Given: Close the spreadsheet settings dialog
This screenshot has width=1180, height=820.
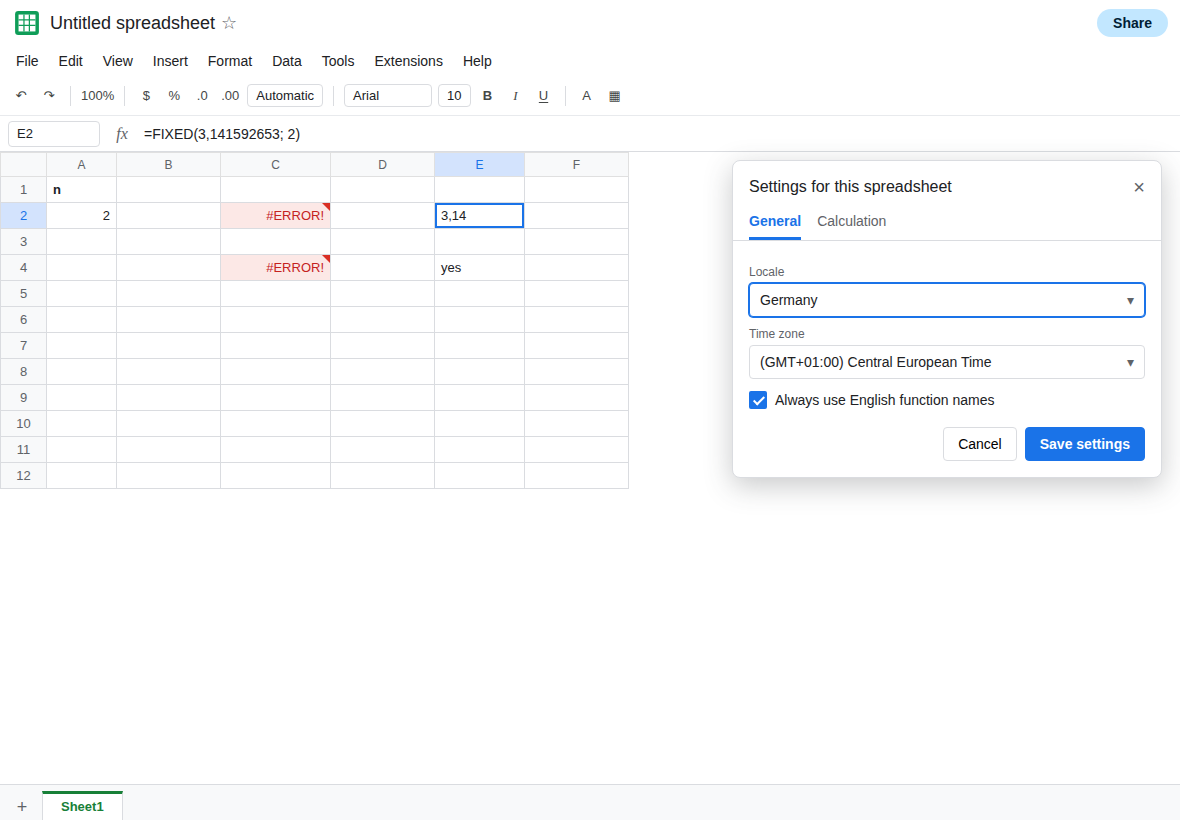Looking at the screenshot, I should (x=1139, y=187).
